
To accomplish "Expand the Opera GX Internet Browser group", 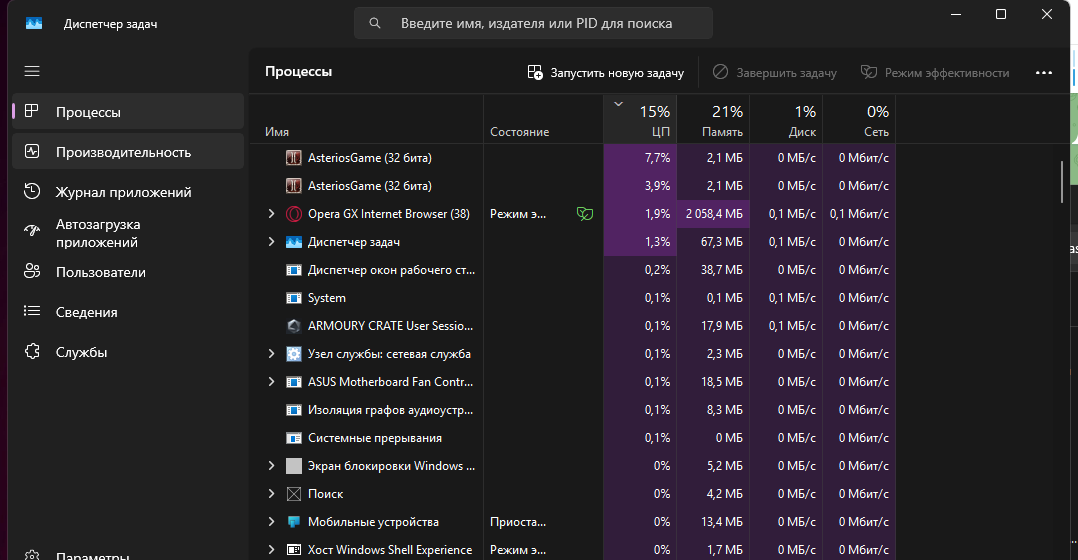I will click(x=271, y=214).
